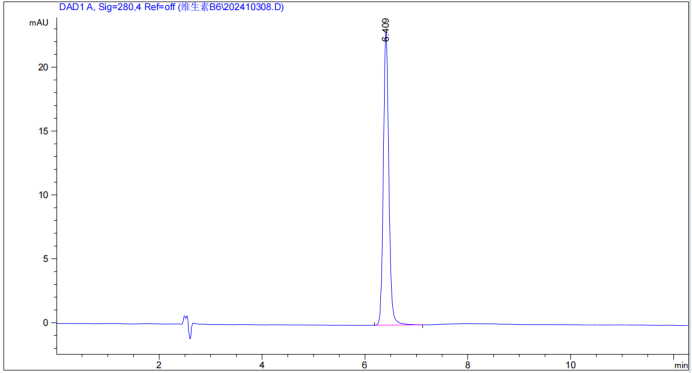This screenshot has height=373, width=692.
Task: Click the 0 tick on the y-axis
Action: coord(45,323)
